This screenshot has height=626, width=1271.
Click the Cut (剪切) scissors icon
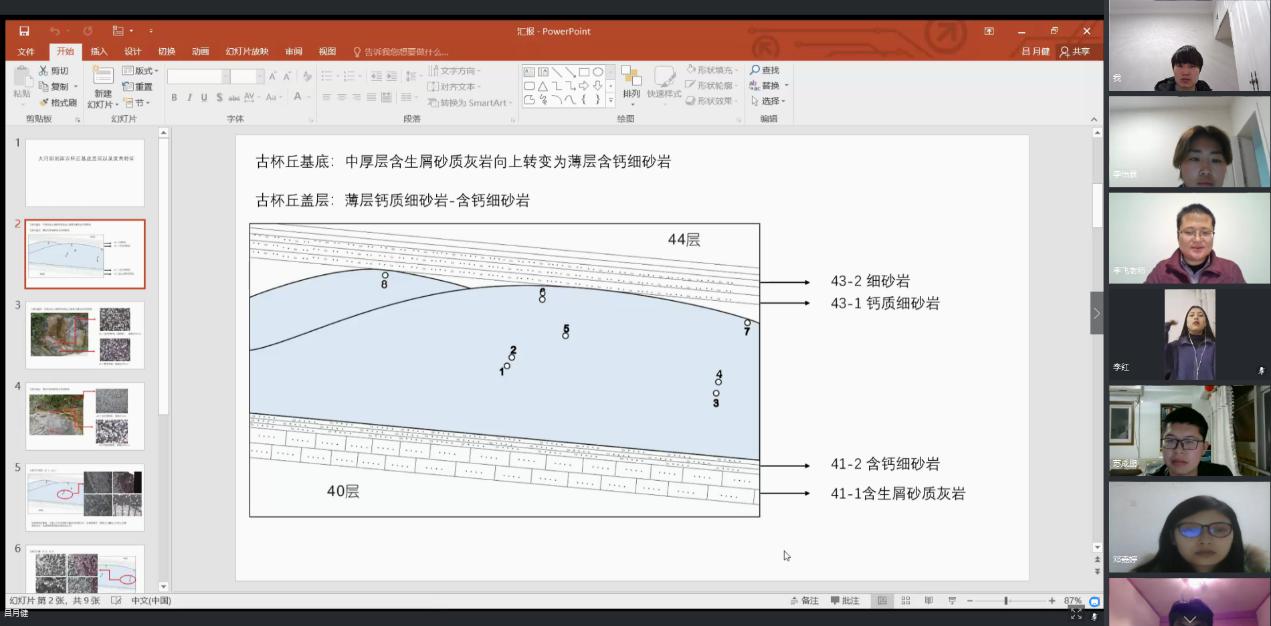pyautogui.click(x=44, y=71)
